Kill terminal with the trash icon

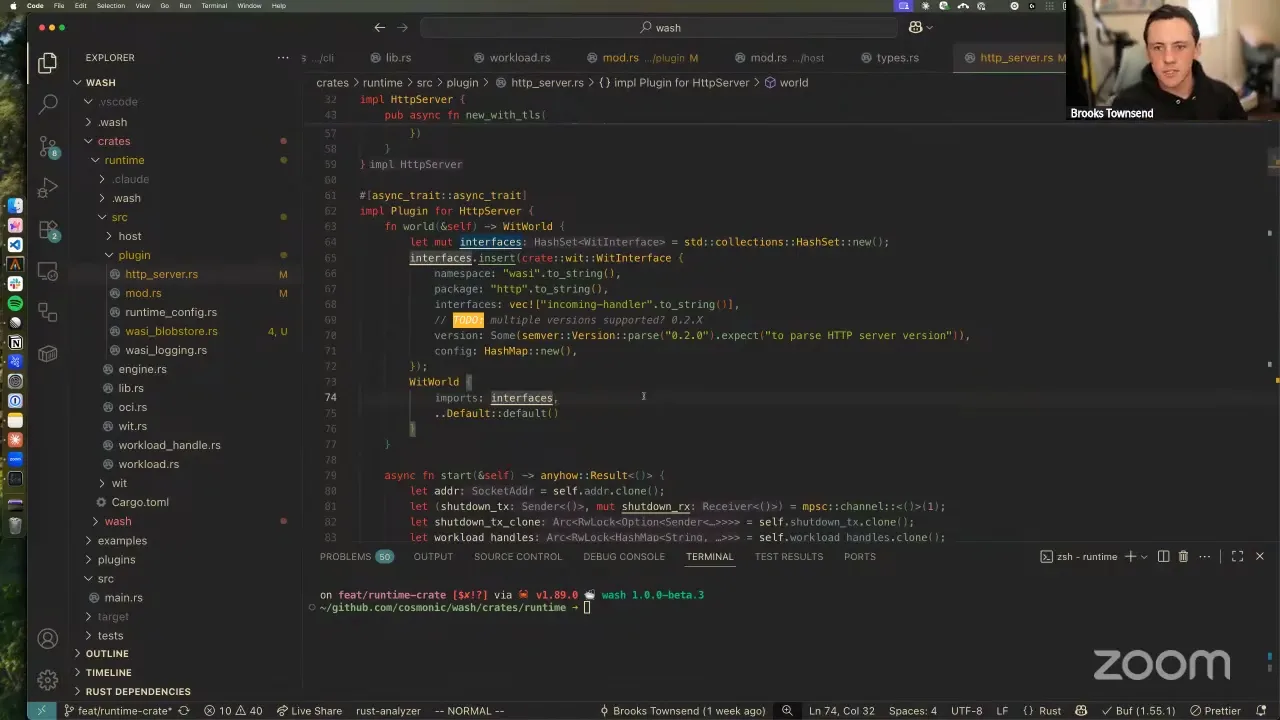point(1183,557)
